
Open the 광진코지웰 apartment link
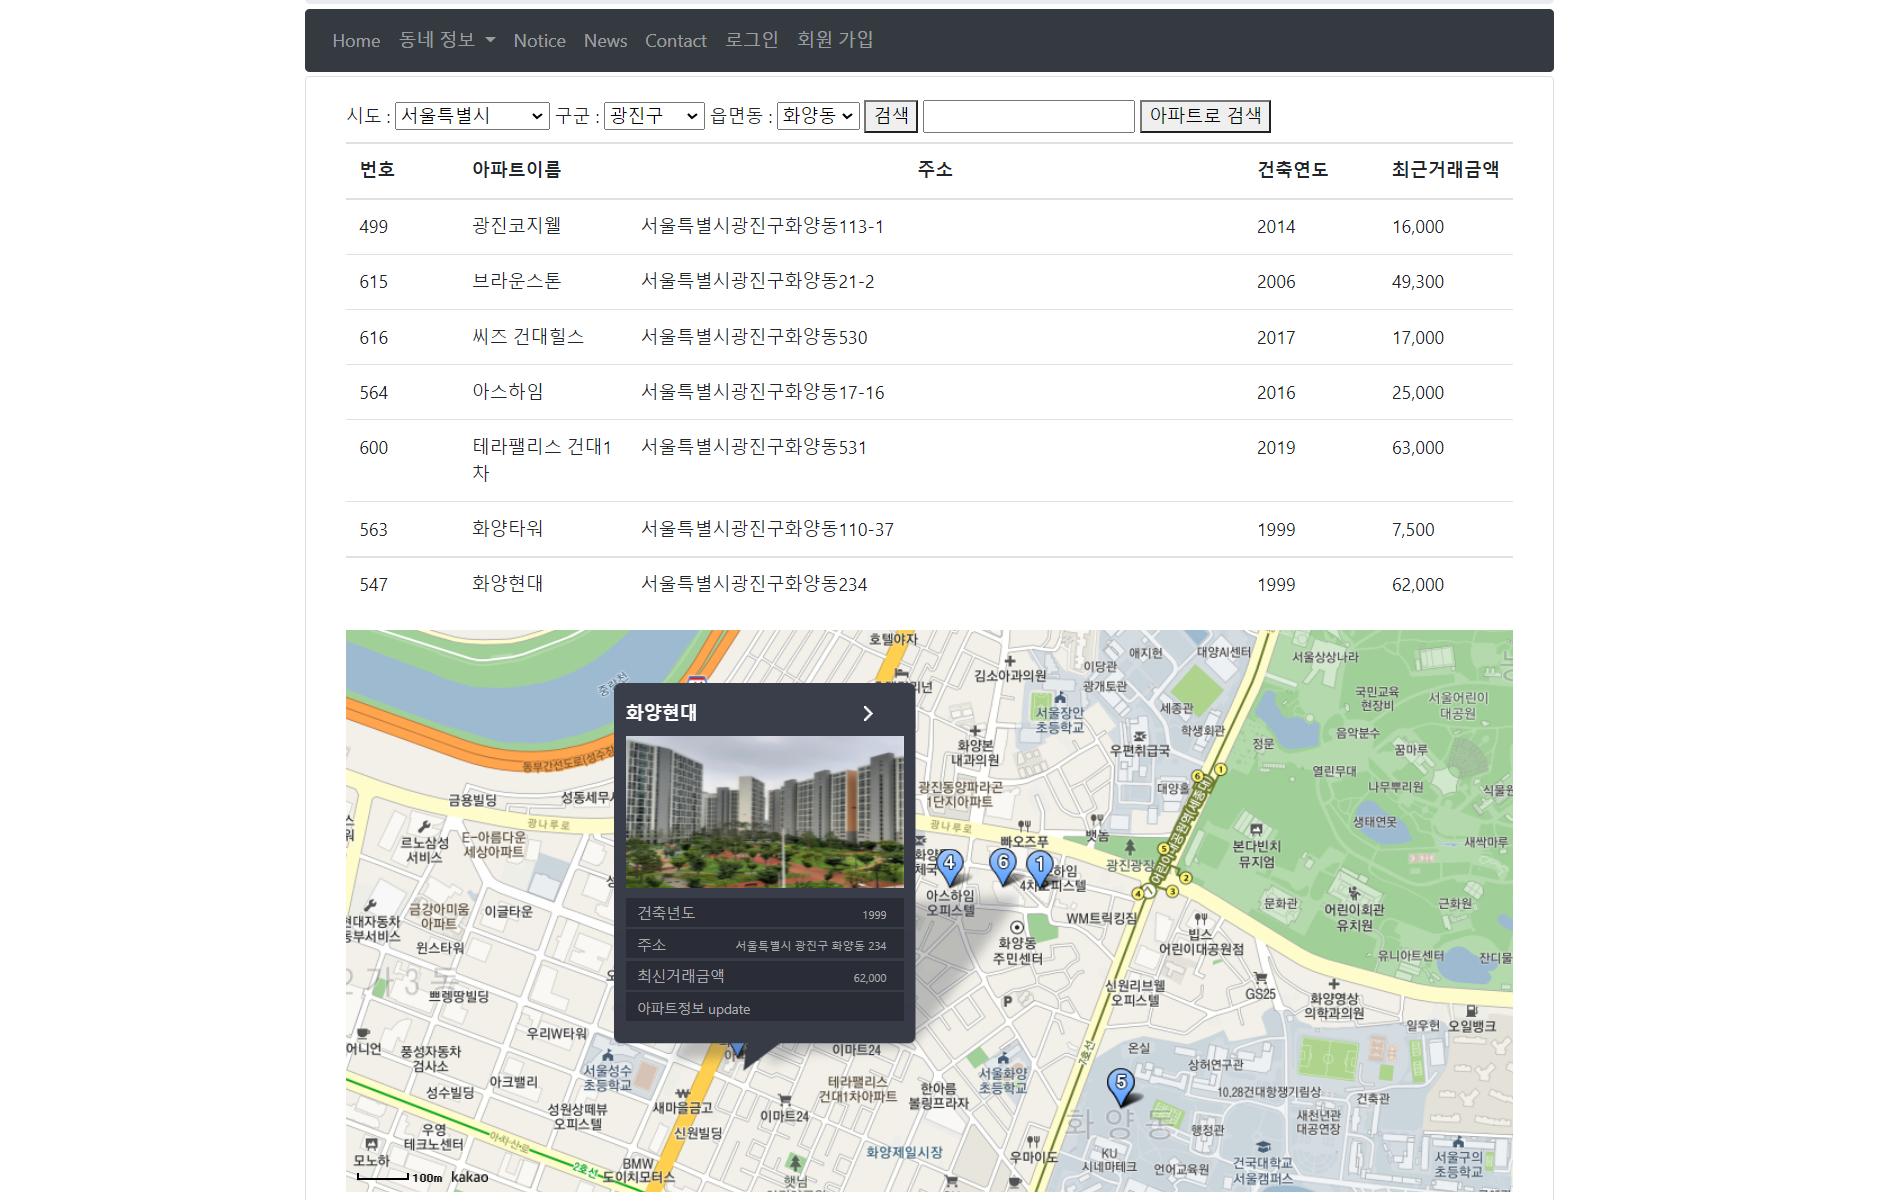[x=516, y=226]
